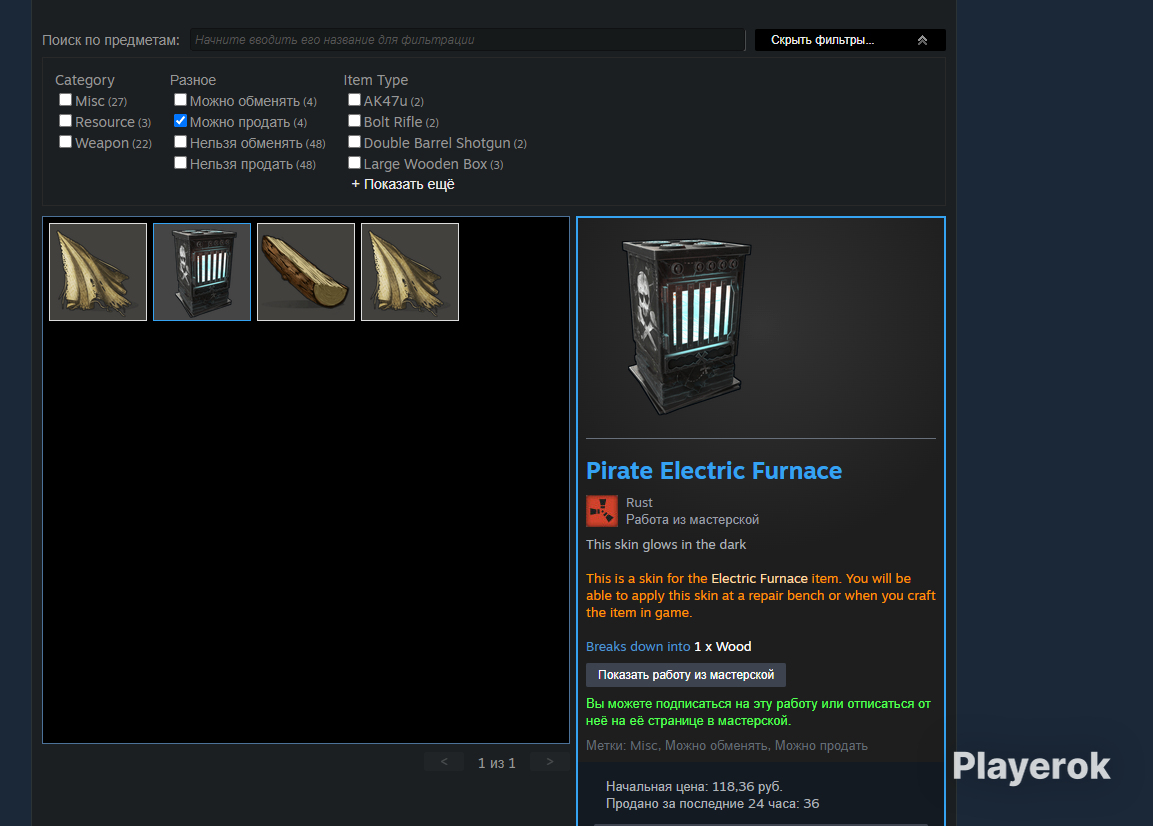The image size is (1153, 826).
Task: Check the Можно обменять filter
Action: point(180,99)
